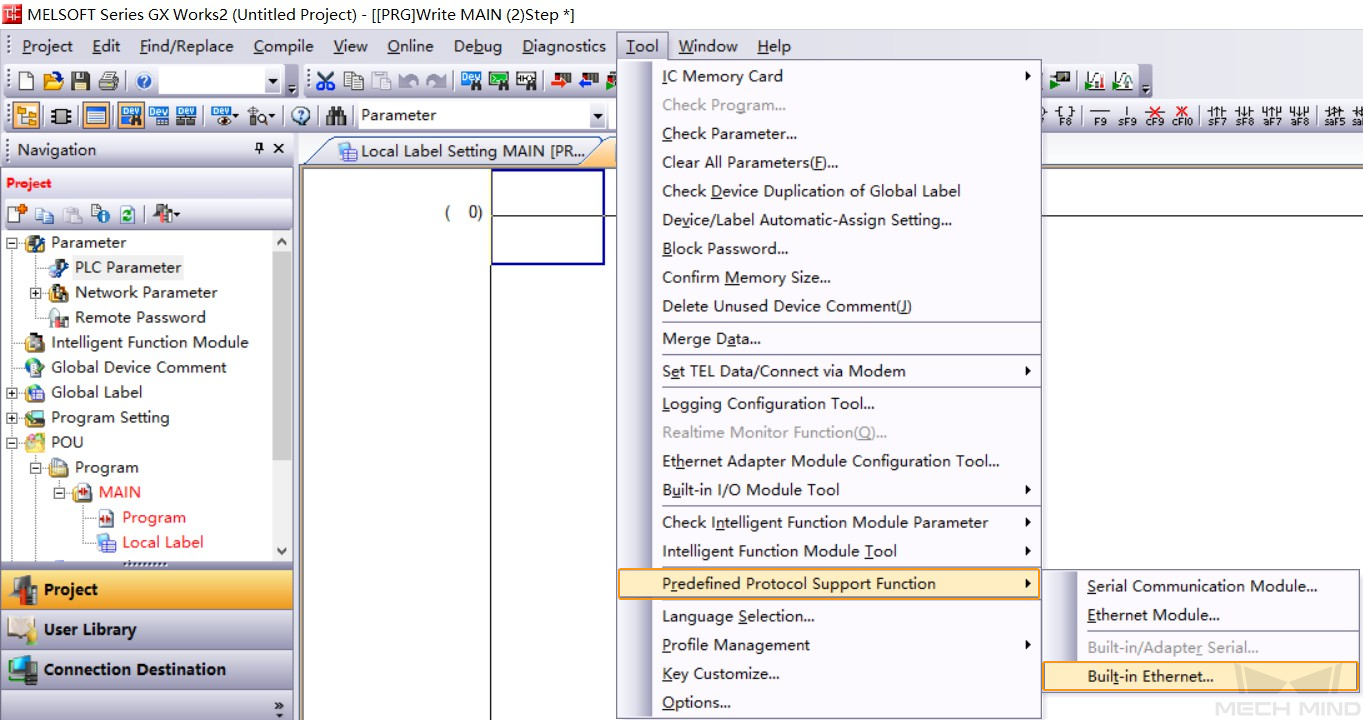Viewport: 1363px width, 720px height.
Task: Click the Navigation panel overflow chevron at bottom
Action: [x=279, y=707]
